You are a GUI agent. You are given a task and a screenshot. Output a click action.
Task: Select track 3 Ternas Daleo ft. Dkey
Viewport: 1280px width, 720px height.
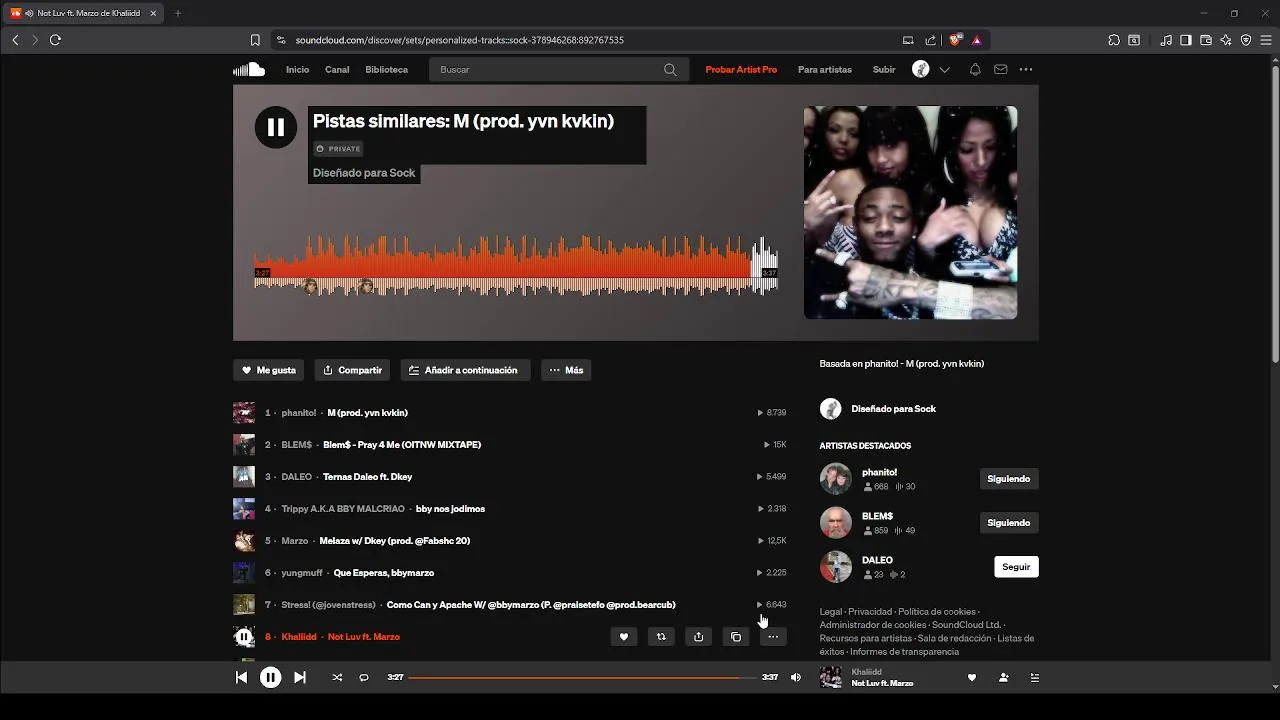point(367,477)
